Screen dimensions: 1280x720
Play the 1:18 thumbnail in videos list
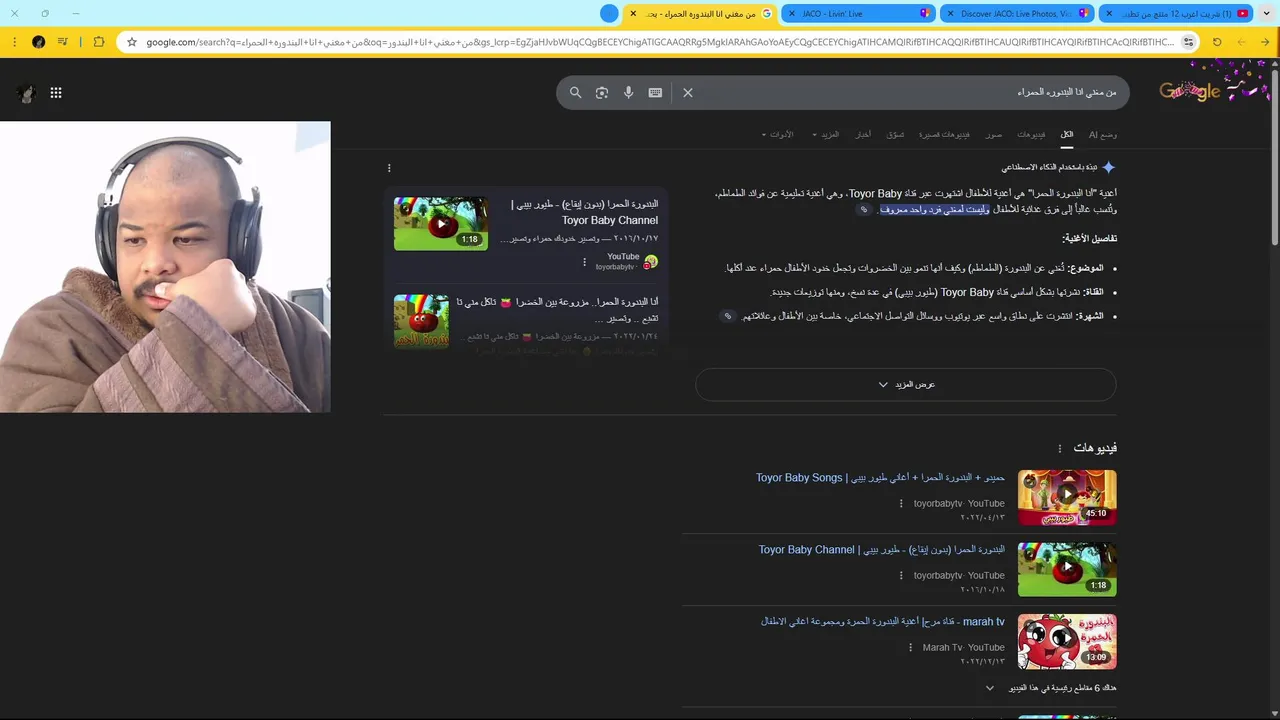[1067, 569]
